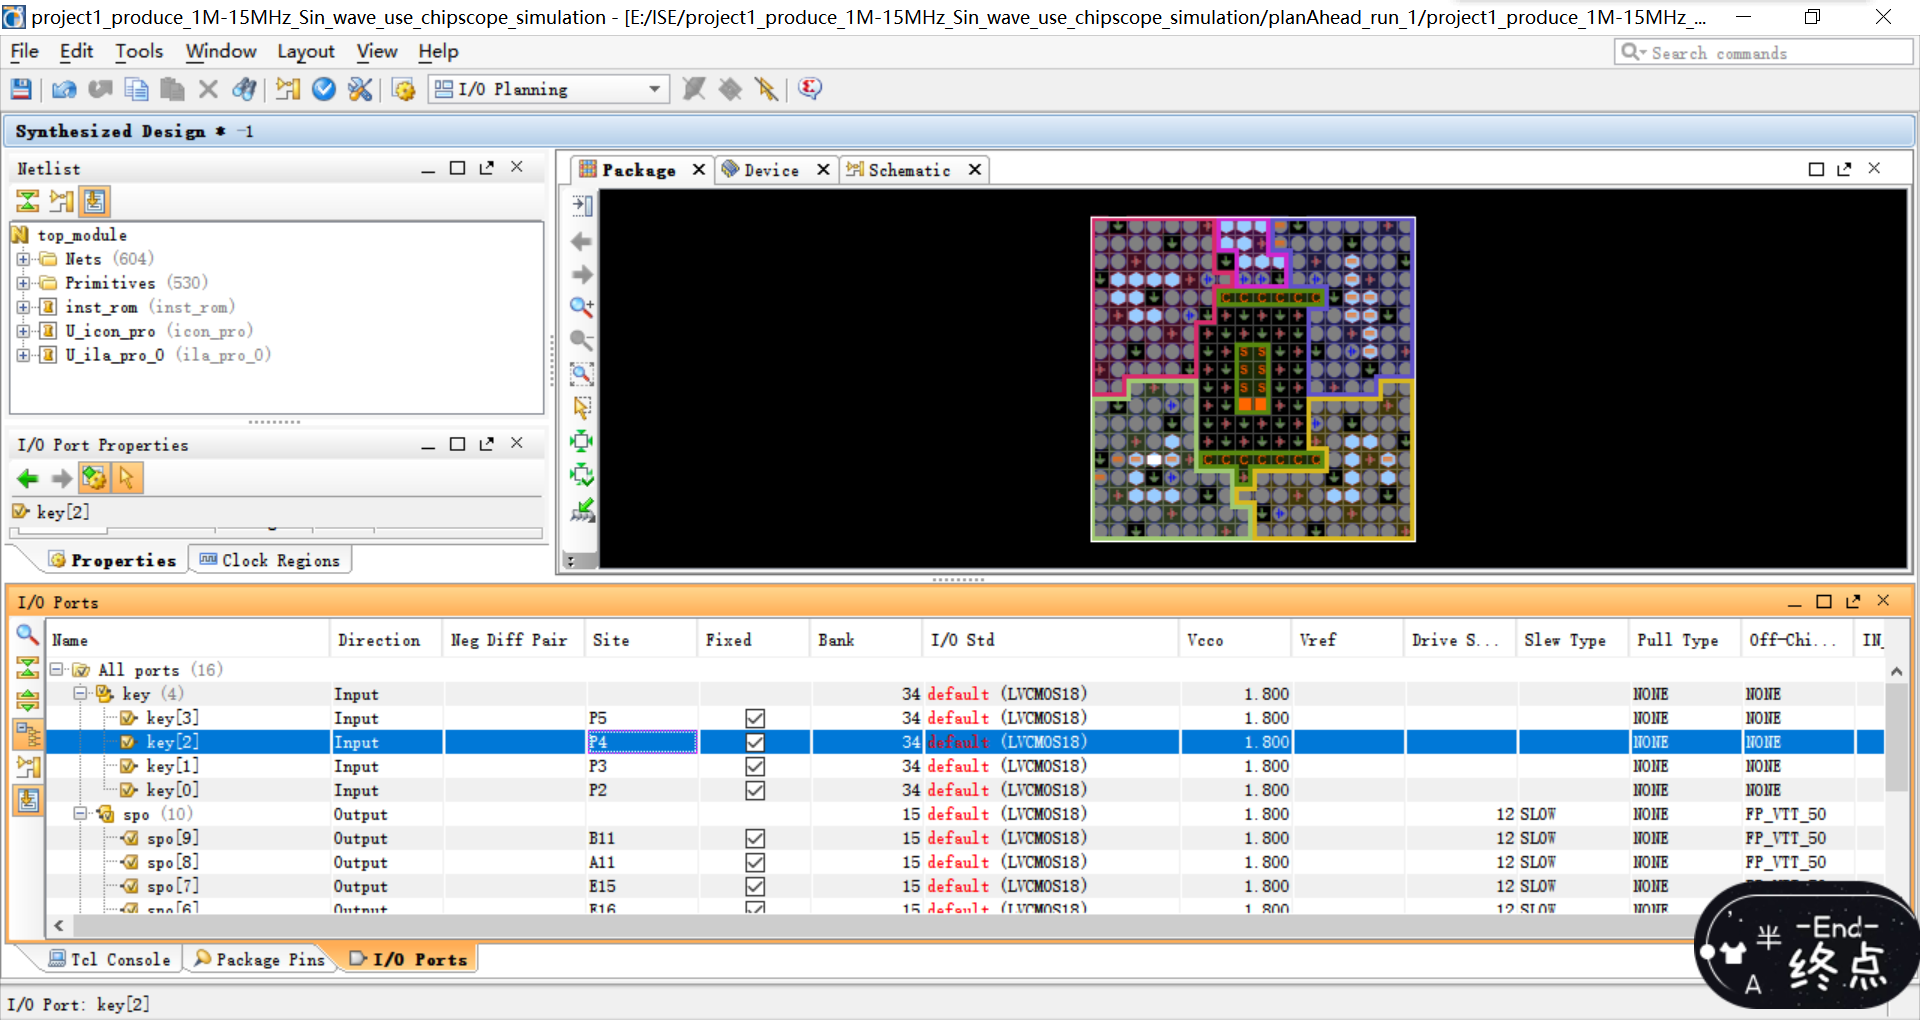Toggle the Fixed checkbox for spo[9]

[755, 838]
